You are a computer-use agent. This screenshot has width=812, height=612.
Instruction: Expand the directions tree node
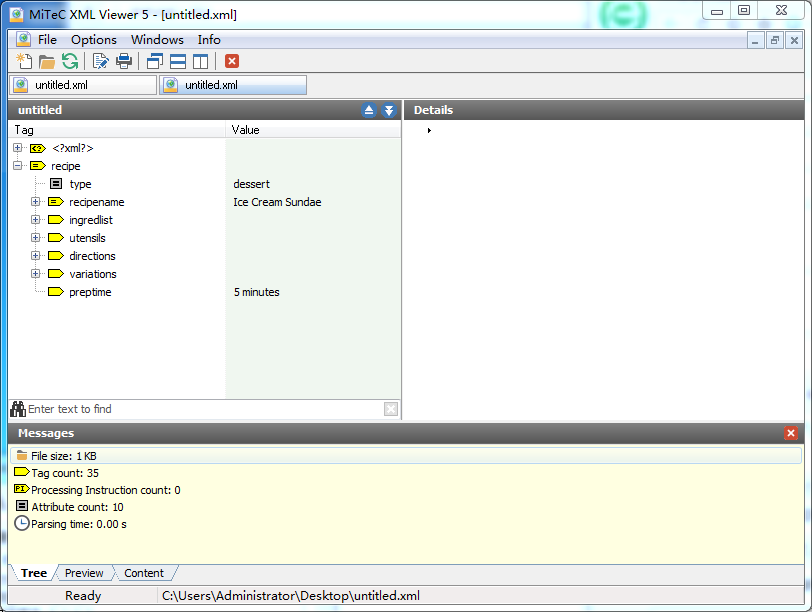[x=36, y=256]
